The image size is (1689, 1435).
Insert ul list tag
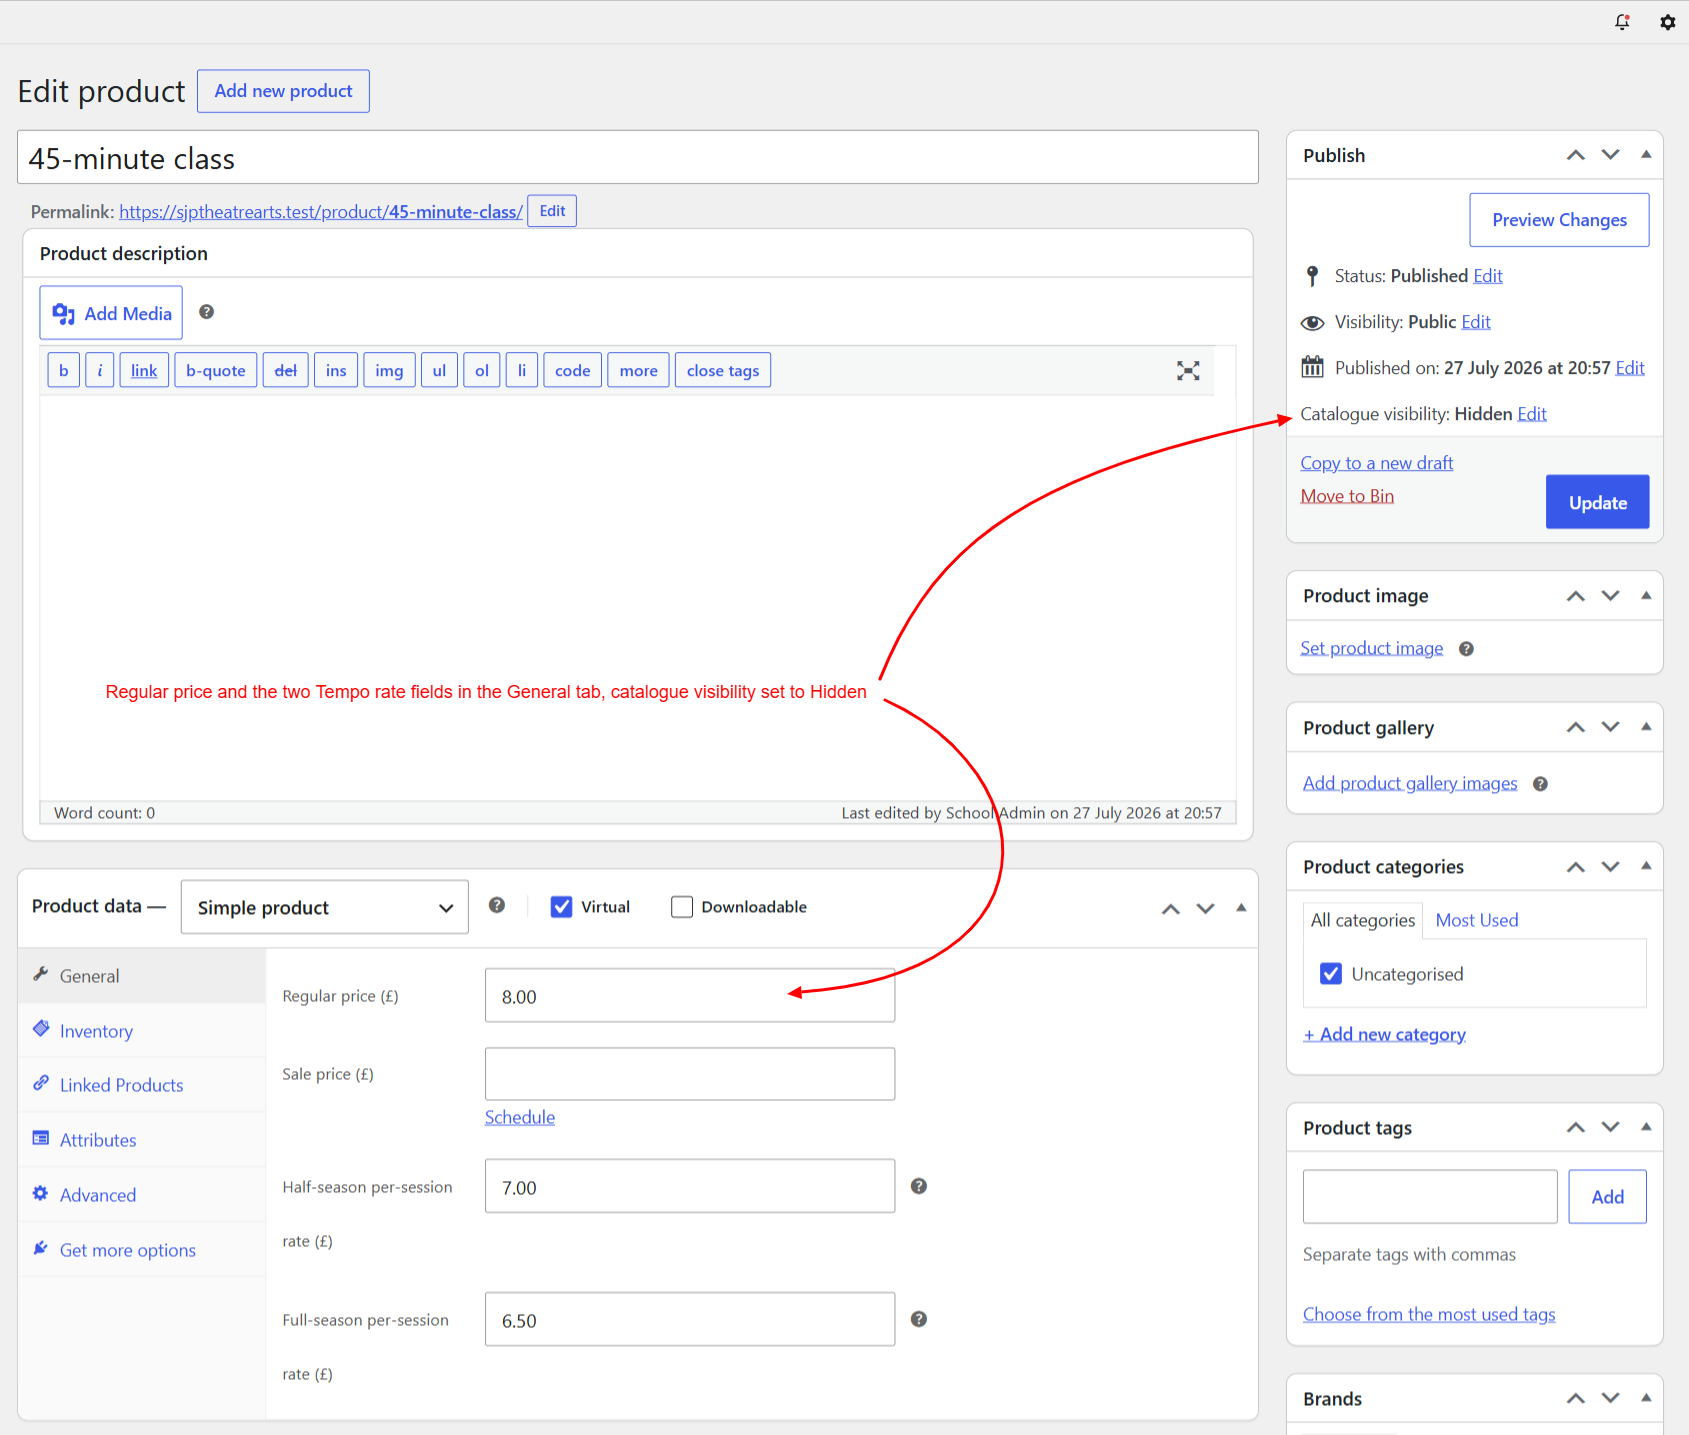[439, 370]
